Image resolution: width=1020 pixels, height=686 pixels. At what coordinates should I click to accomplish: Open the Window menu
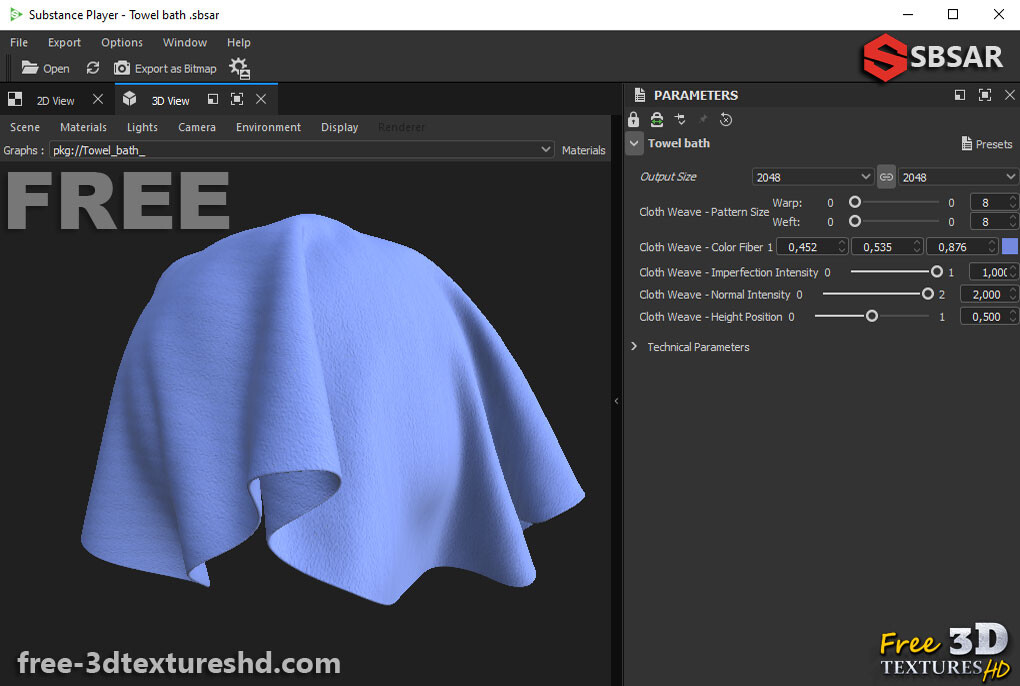pos(185,42)
